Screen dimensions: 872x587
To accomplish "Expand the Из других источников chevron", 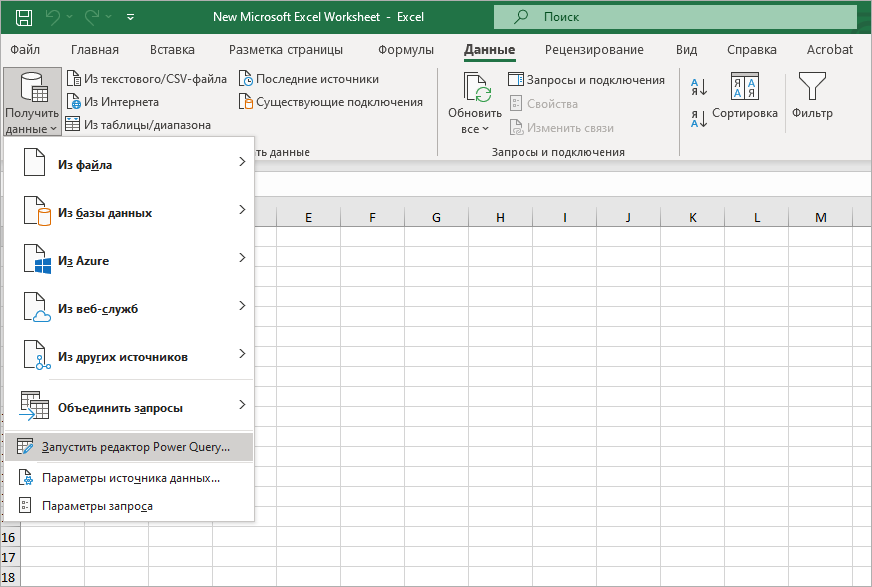I will tap(242, 354).
